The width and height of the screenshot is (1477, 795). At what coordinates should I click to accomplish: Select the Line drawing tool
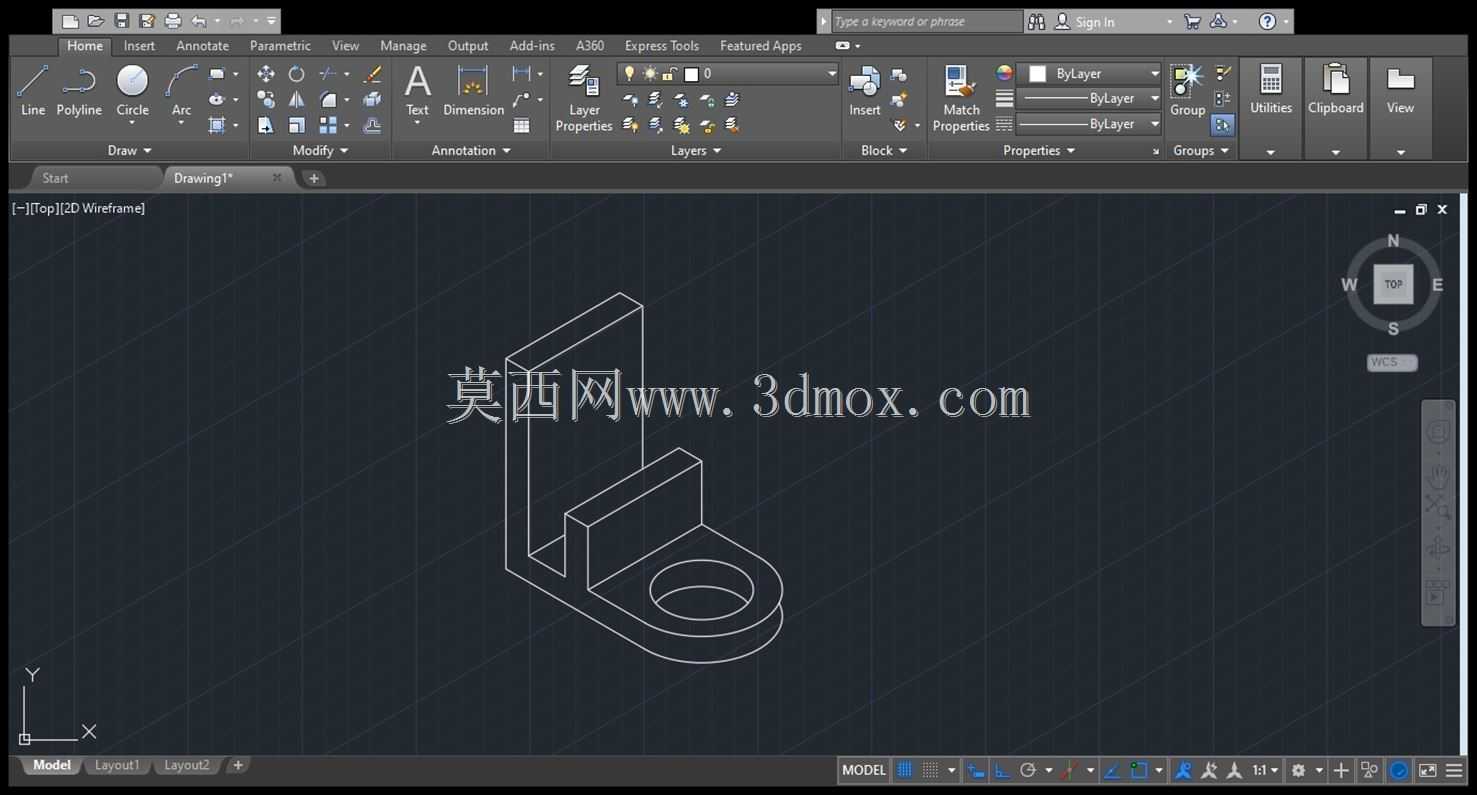click(x=33, y=90)
